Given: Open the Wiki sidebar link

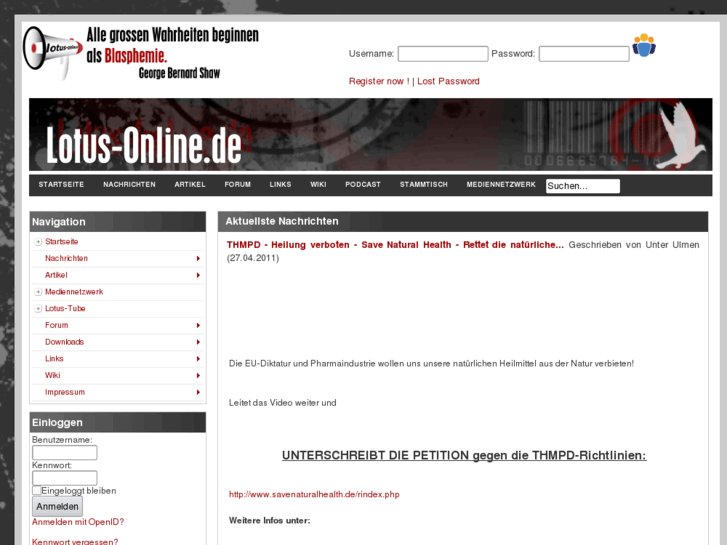Looking at the screenshot, I should tap(53, 375).
